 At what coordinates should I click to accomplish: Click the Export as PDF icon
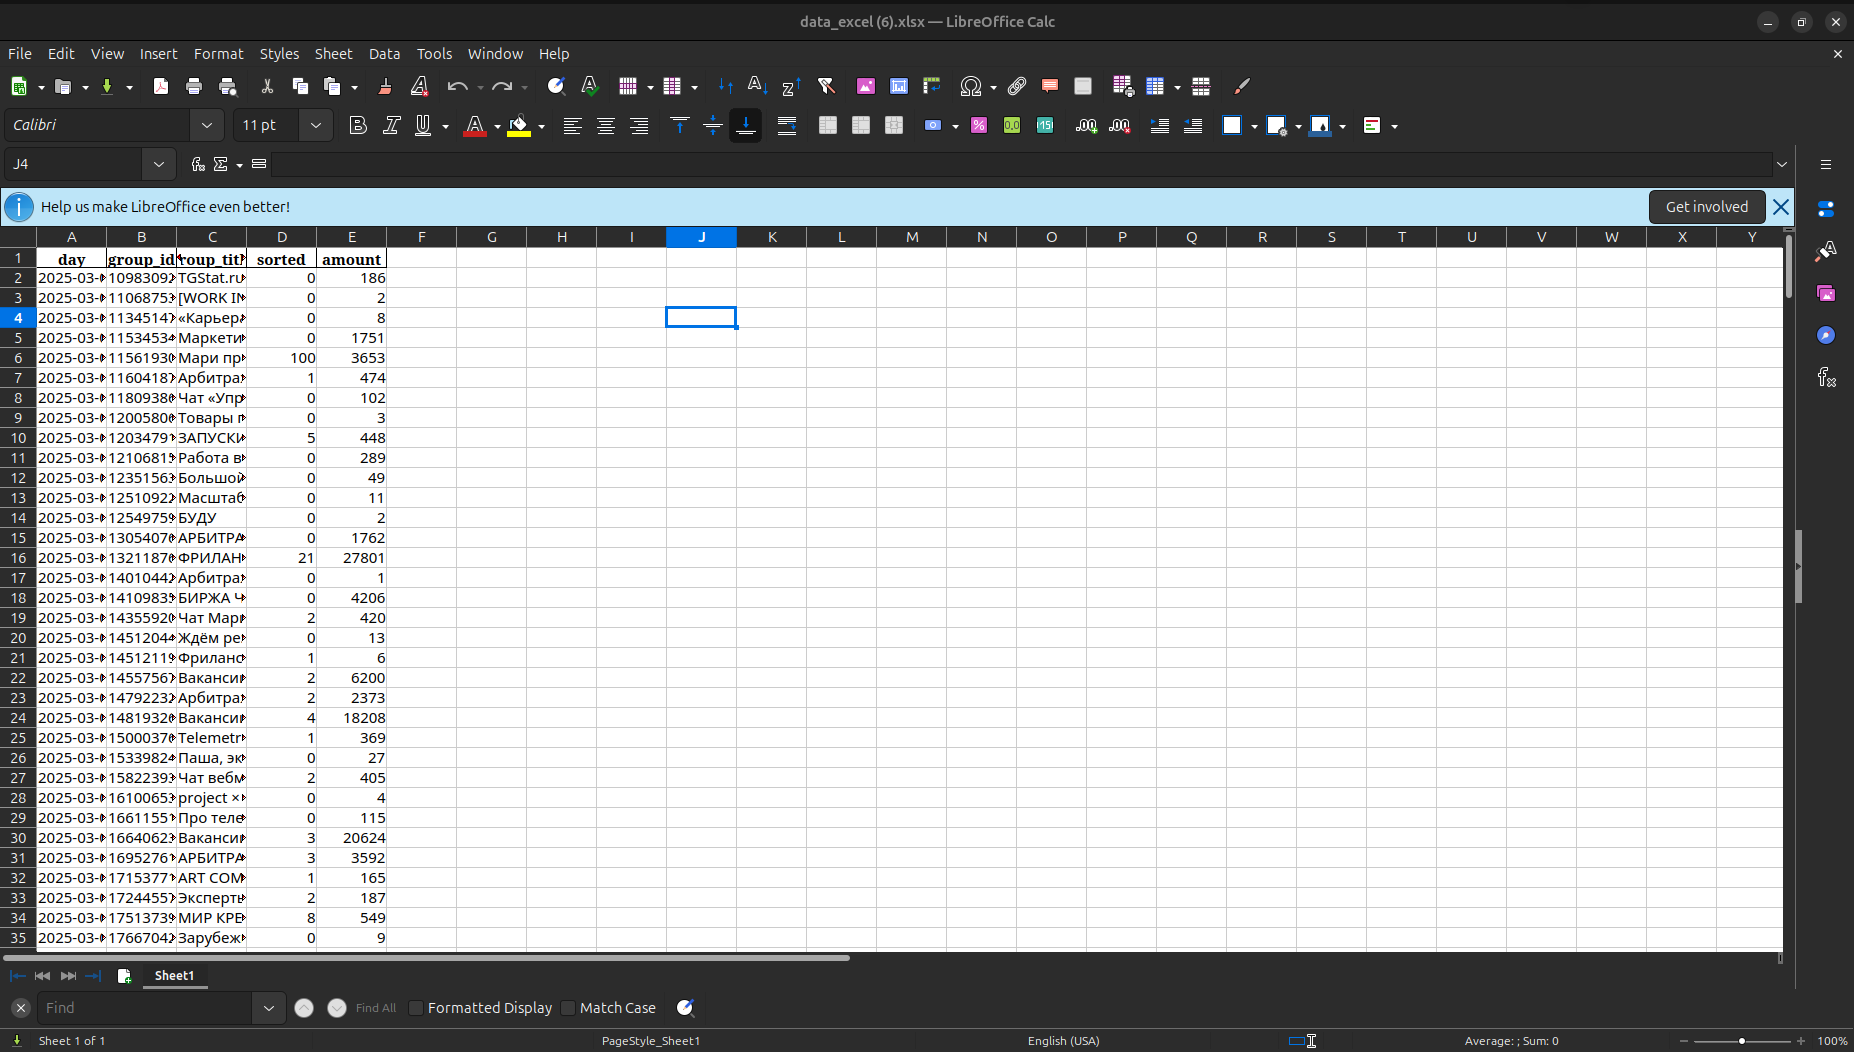[160, 87]
